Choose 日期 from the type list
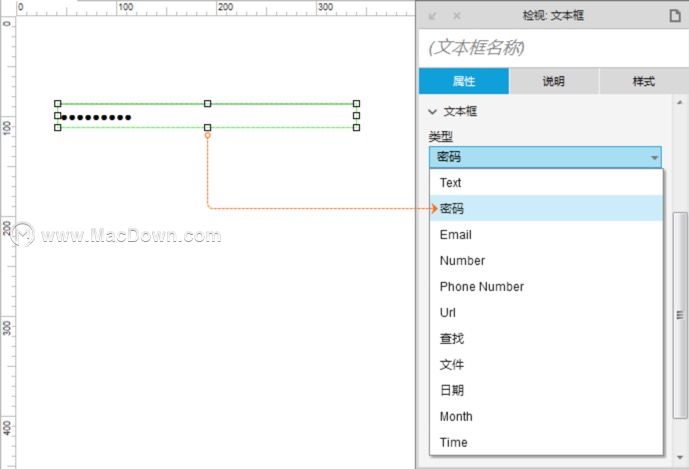 546,390
